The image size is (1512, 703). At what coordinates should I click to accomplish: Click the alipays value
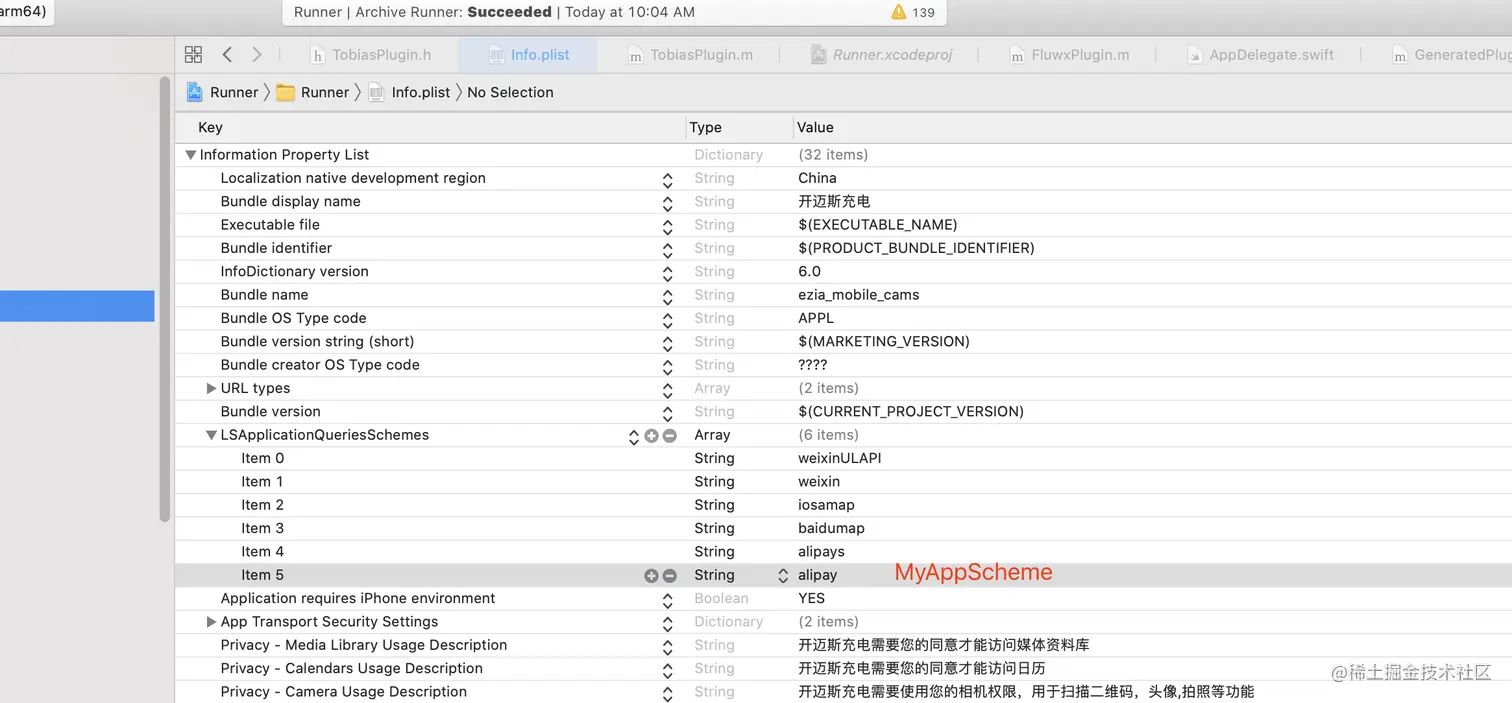coord(821,552)
